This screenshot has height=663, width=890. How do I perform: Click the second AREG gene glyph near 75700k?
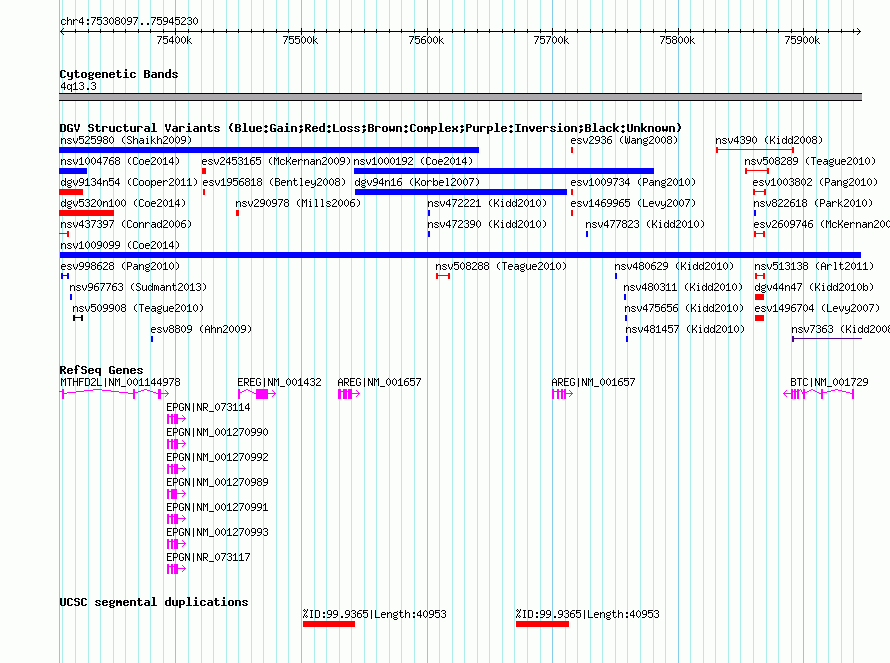(562, 394)
